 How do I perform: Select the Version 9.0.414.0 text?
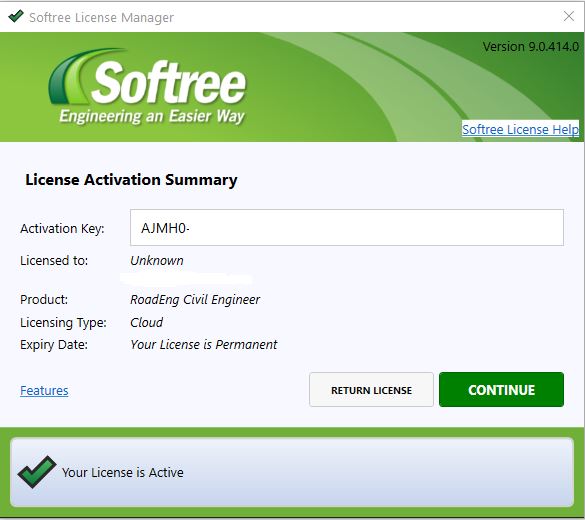[x=531, y=47]
